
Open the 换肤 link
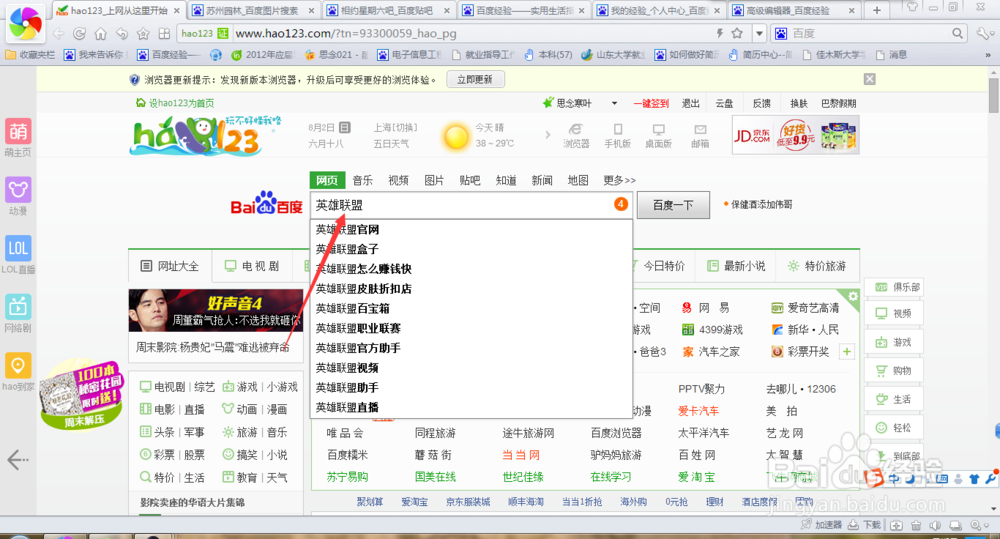pyautogui.click(x=798, y=103)
